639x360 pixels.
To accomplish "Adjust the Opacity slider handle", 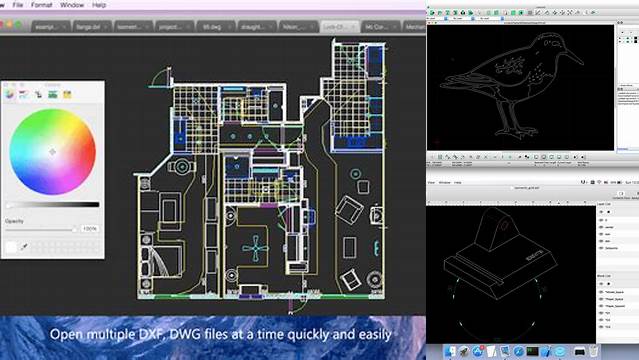I will pos(74,230).
